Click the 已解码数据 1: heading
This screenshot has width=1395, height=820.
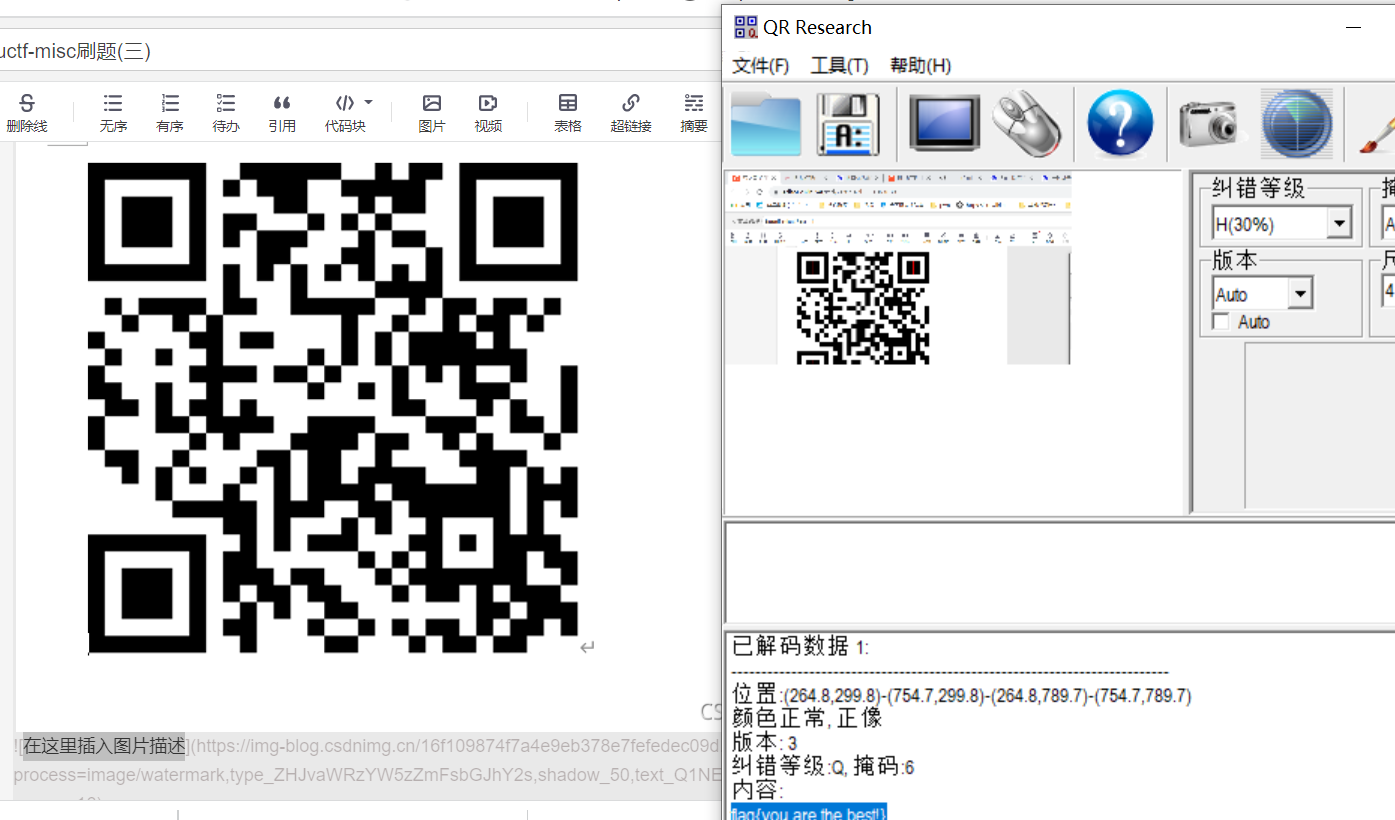tap(801, 647)
